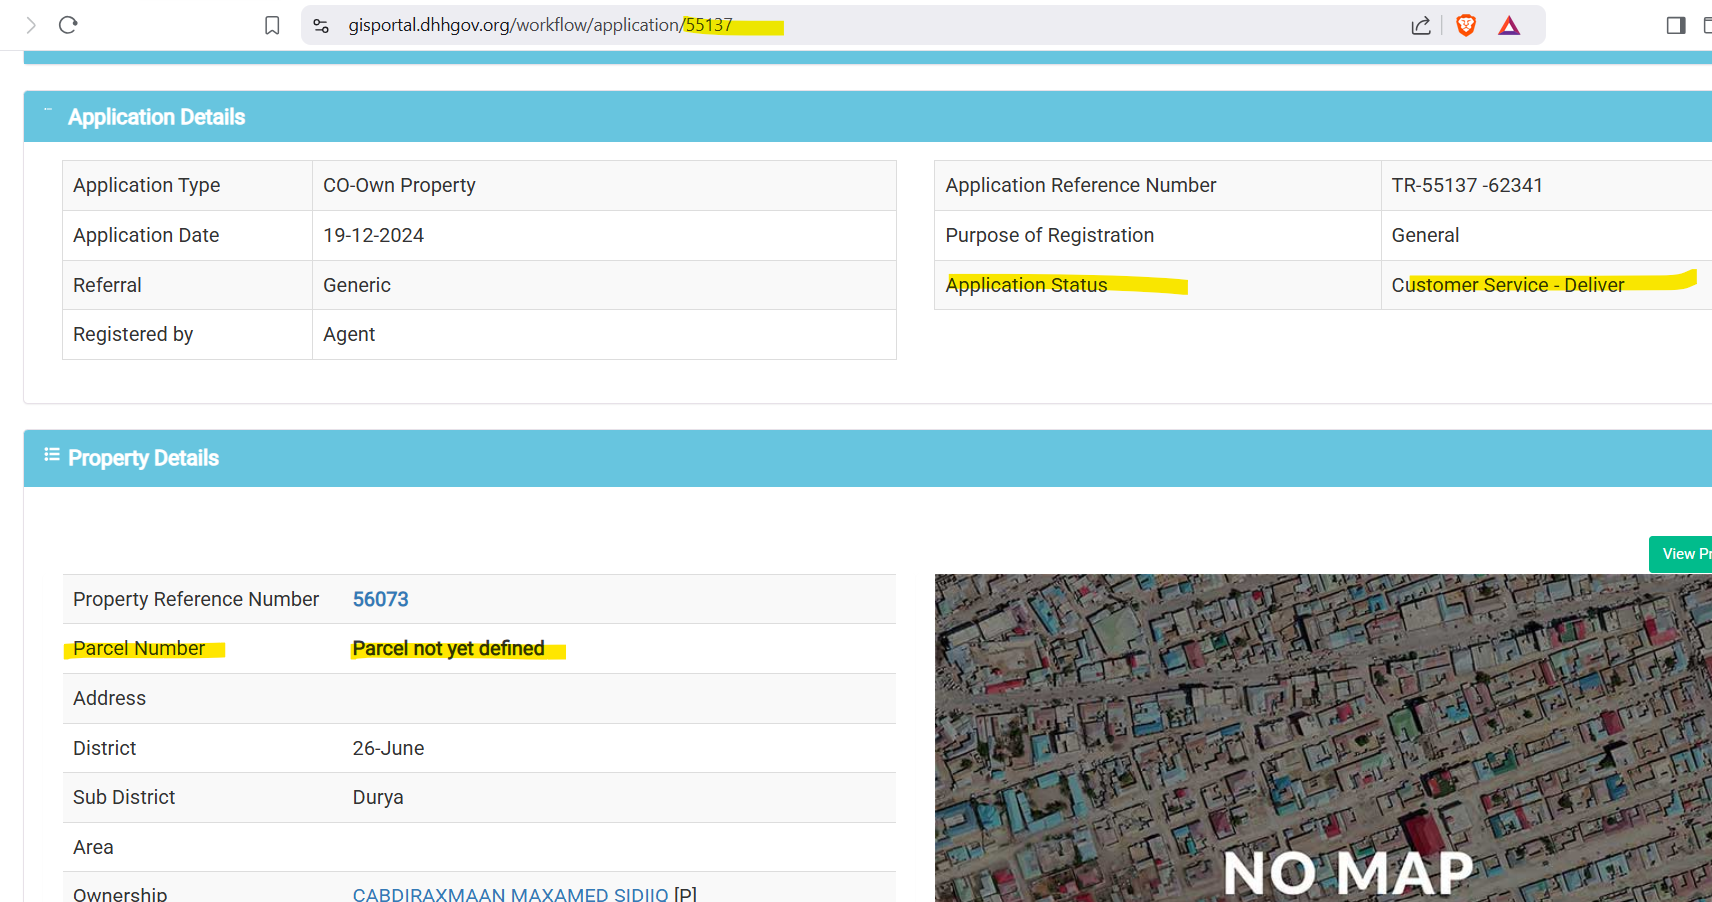Click the Application Type label
This screenshot has width=1712, height=902.
tap(146, 185)
